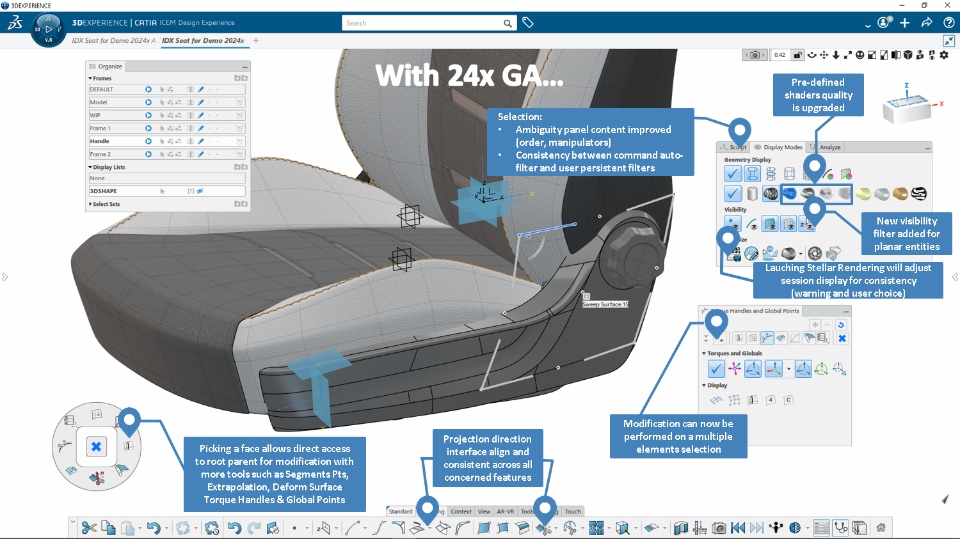Select the stethoscope analysis icon in bottom toolbar
Viewport: 960px width, 539px height.
click(x=841, y=527)
